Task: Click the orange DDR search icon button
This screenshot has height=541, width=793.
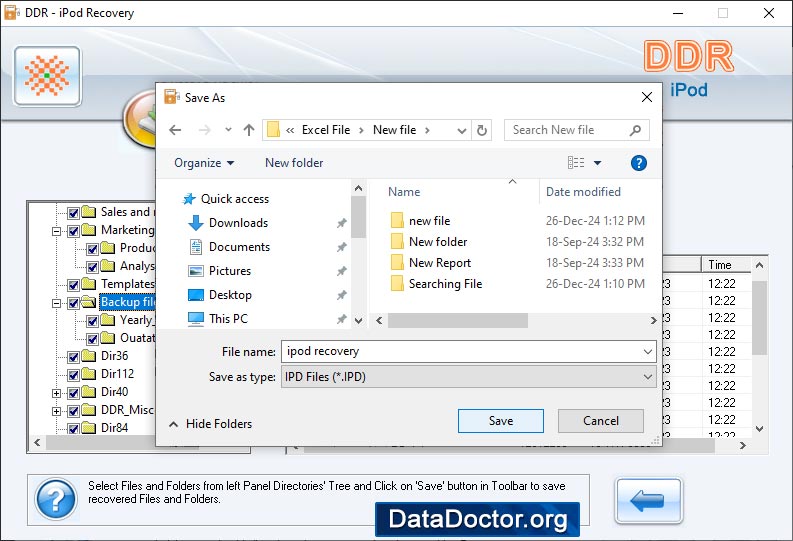Action: tap(48, 76)
